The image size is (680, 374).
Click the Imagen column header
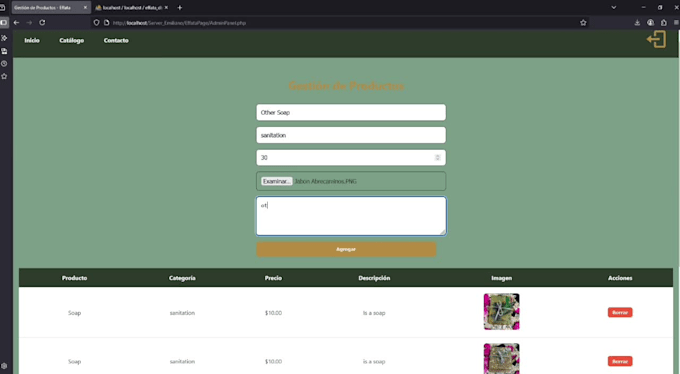click(501, 278)
